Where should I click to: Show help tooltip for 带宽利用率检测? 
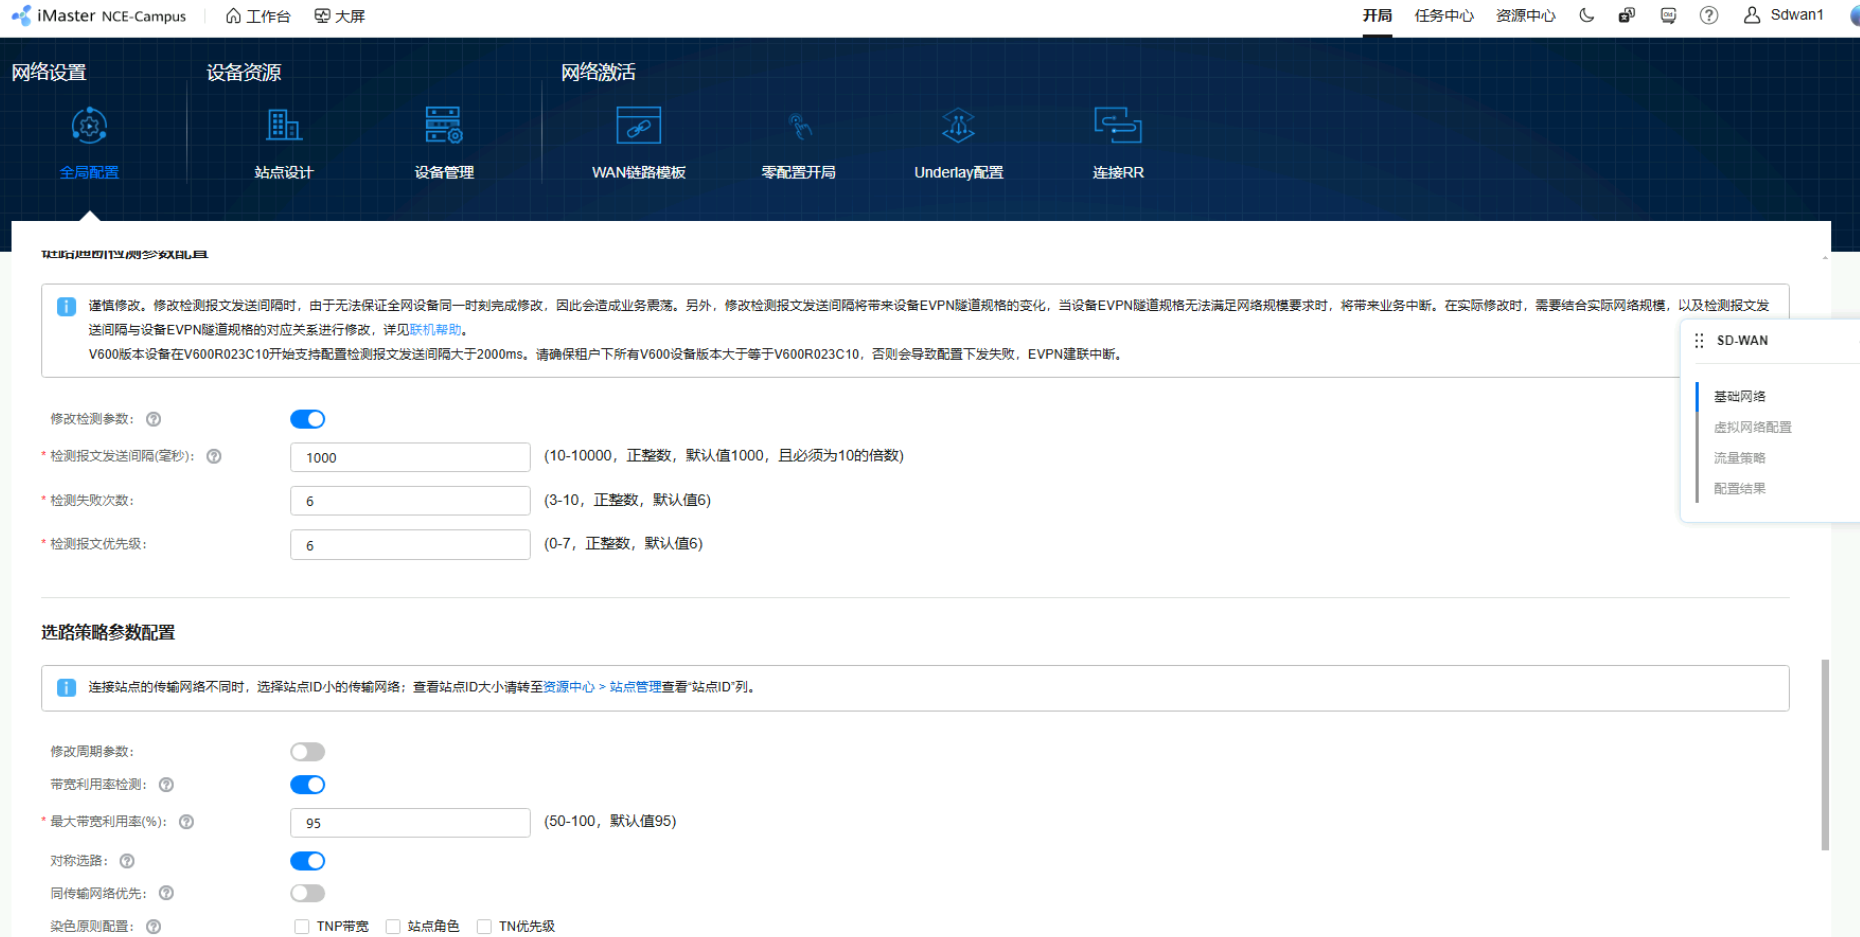coord(167,785)
